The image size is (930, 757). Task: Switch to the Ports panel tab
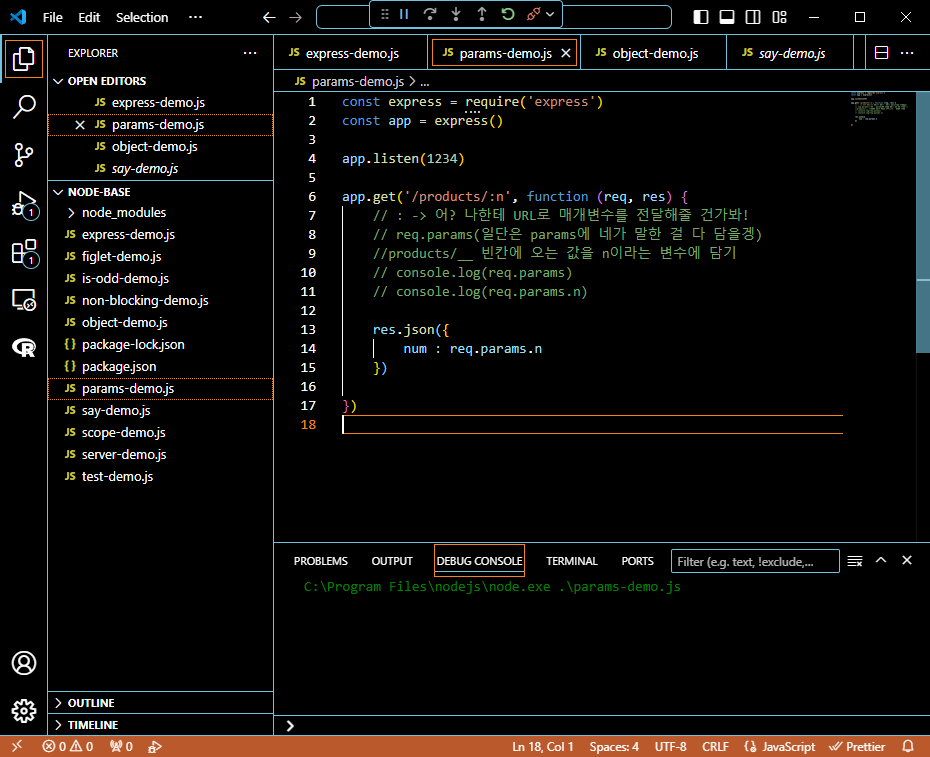pyautogui.click(x=637, y=561)
